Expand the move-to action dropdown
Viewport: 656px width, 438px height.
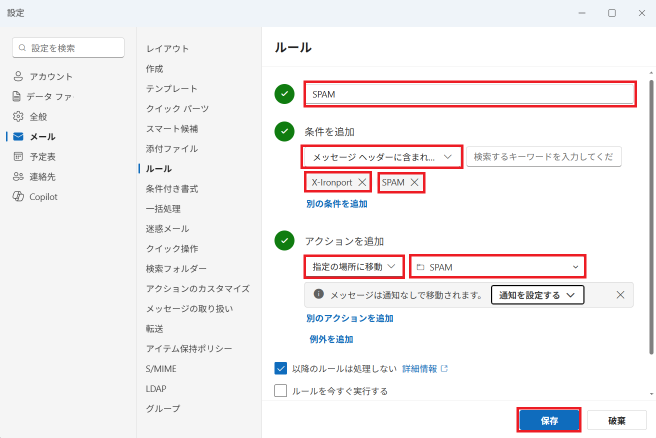[354, 266]
